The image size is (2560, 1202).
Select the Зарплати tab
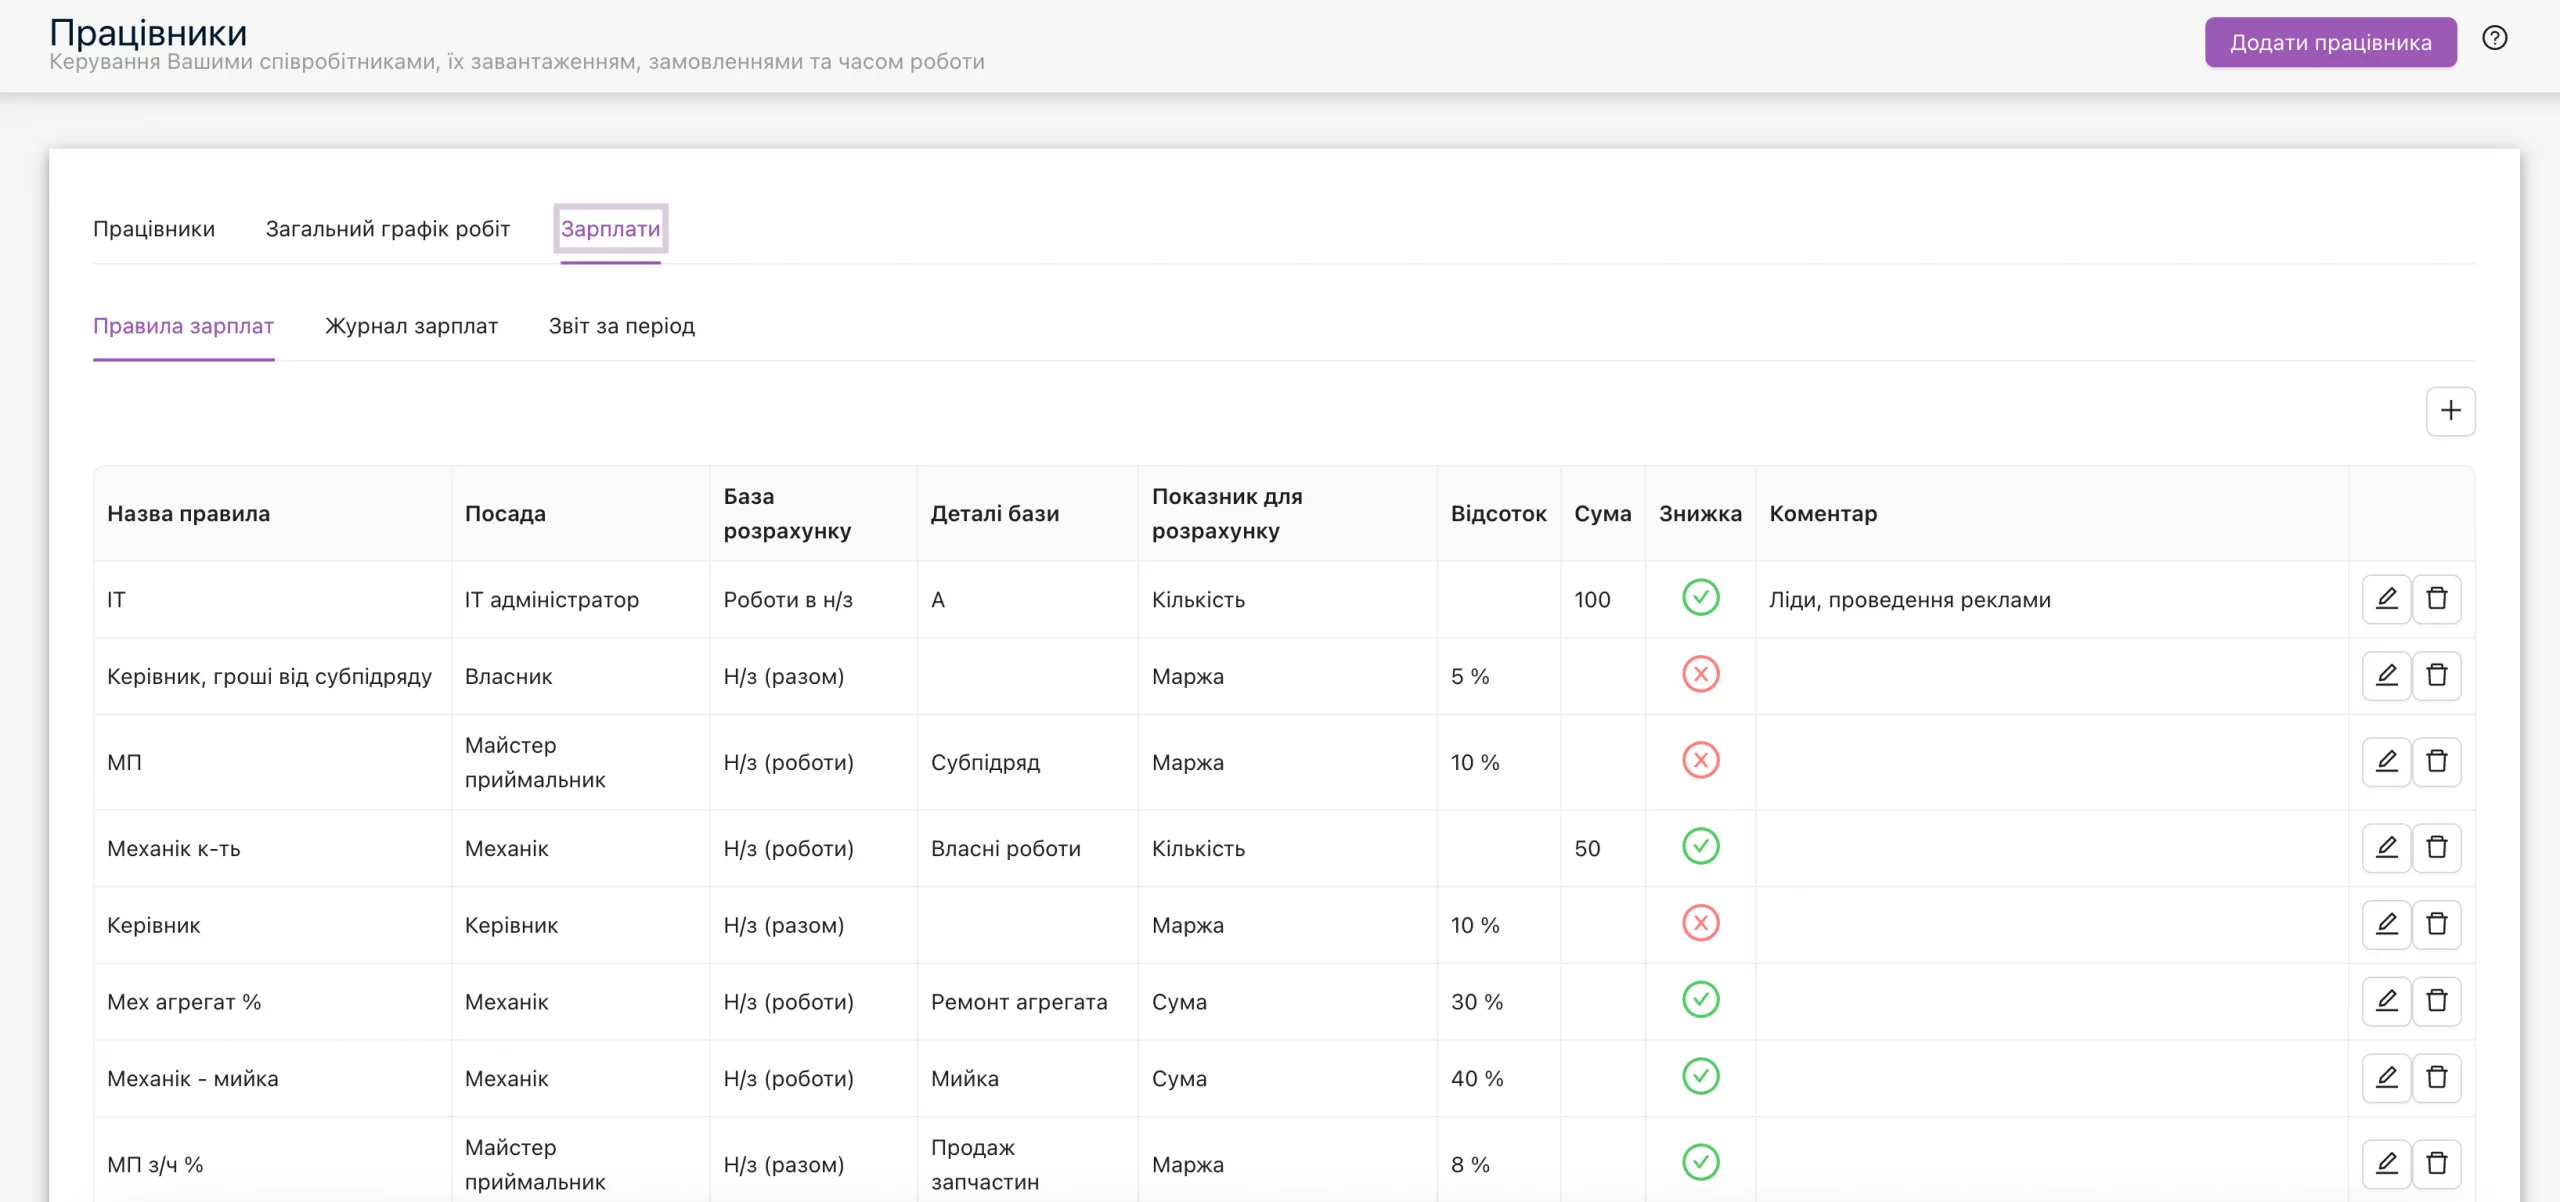[610, 229]
